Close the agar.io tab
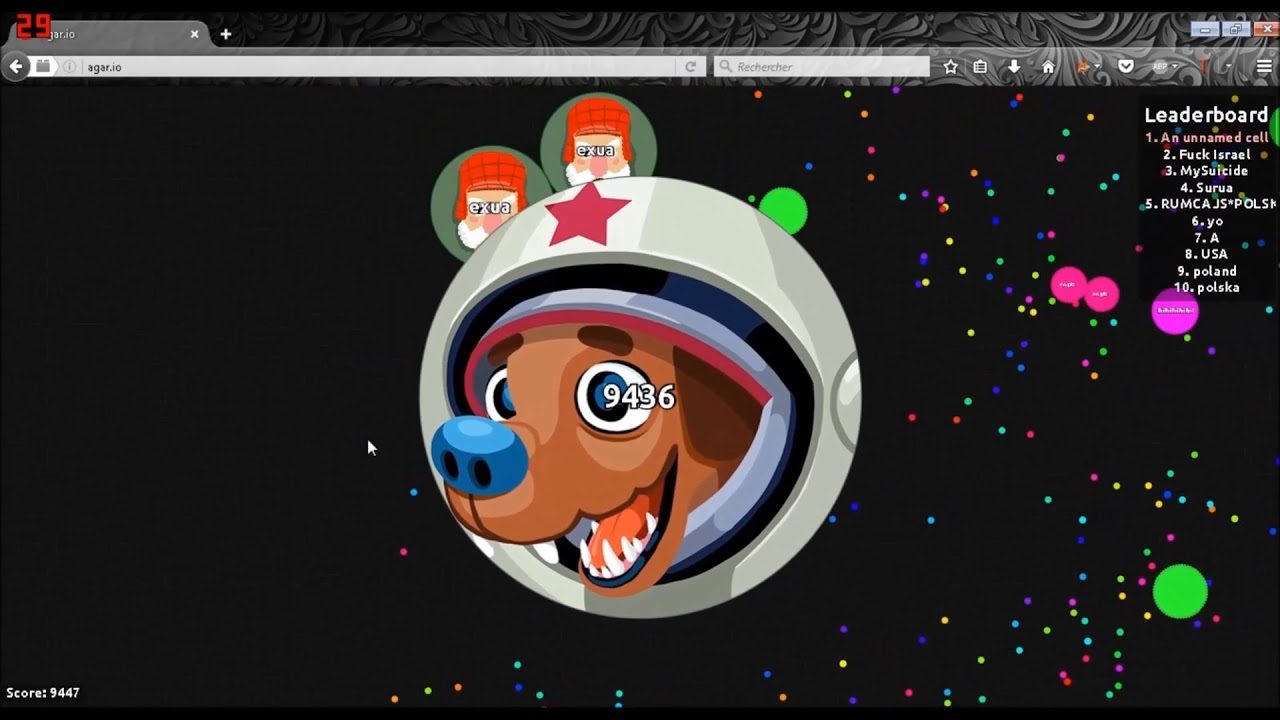 click(x=194, y=34)
